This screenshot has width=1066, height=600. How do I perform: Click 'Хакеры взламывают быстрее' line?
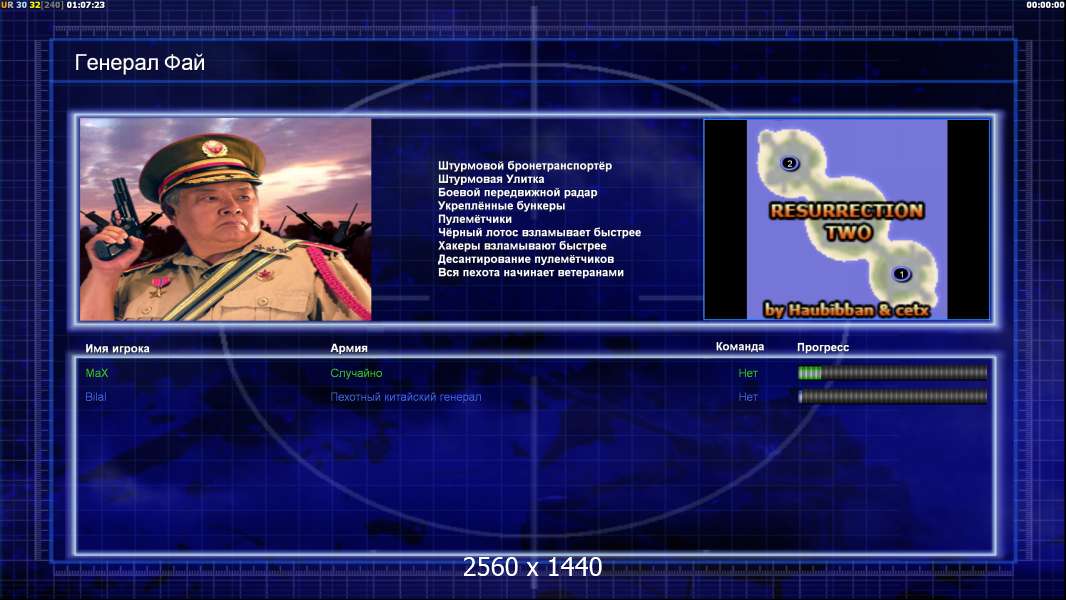pyautogui.click(x=522, y=246)
